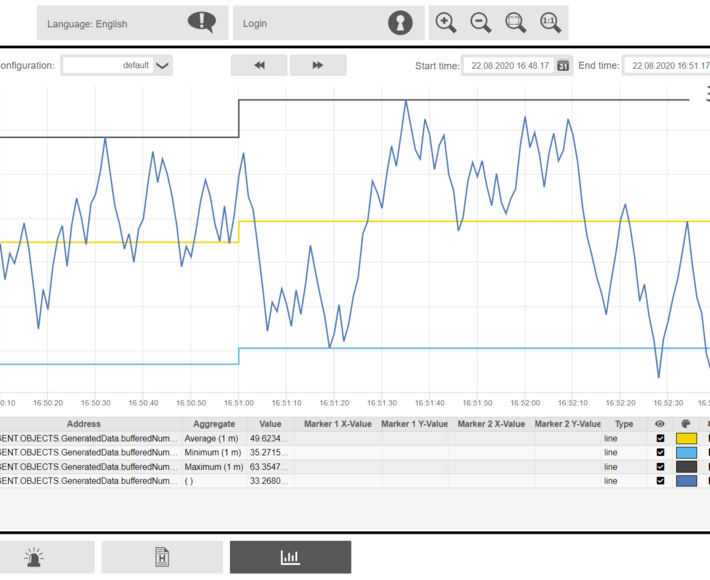
Task: Toggle visibility checkbox for Maximum (1 m) row
Action: click(660, 466)
